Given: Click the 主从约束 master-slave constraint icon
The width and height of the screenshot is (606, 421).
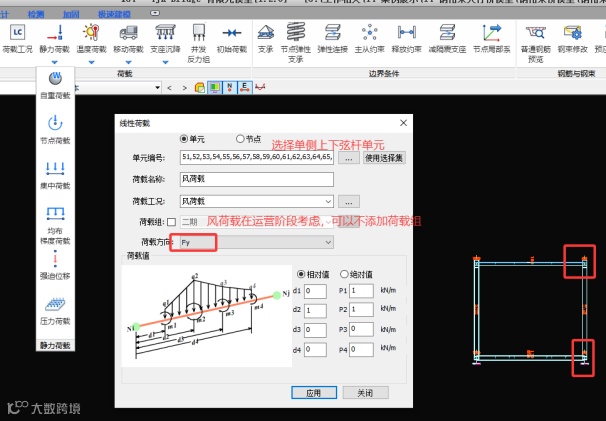Looking at the screenshot, I should coord(369,32).
